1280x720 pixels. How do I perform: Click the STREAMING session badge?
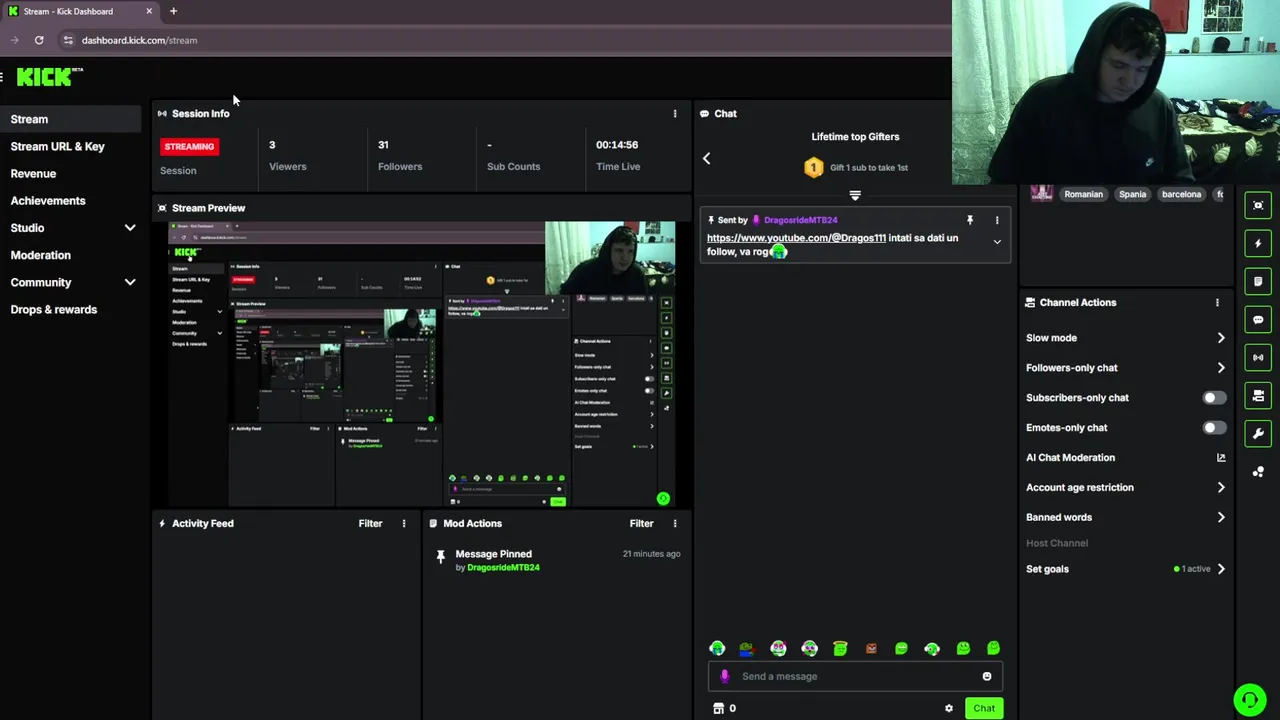(x=189, y=147)
